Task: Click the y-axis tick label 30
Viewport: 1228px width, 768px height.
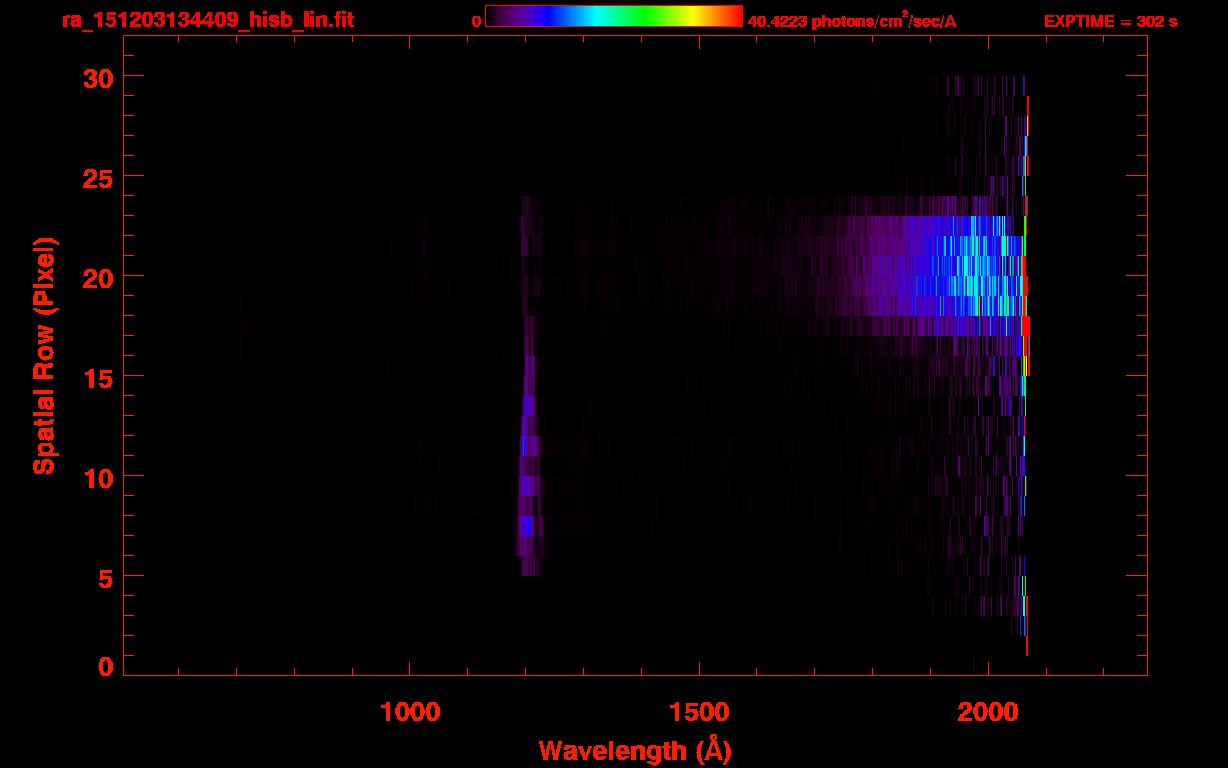Action: point(98,77)
